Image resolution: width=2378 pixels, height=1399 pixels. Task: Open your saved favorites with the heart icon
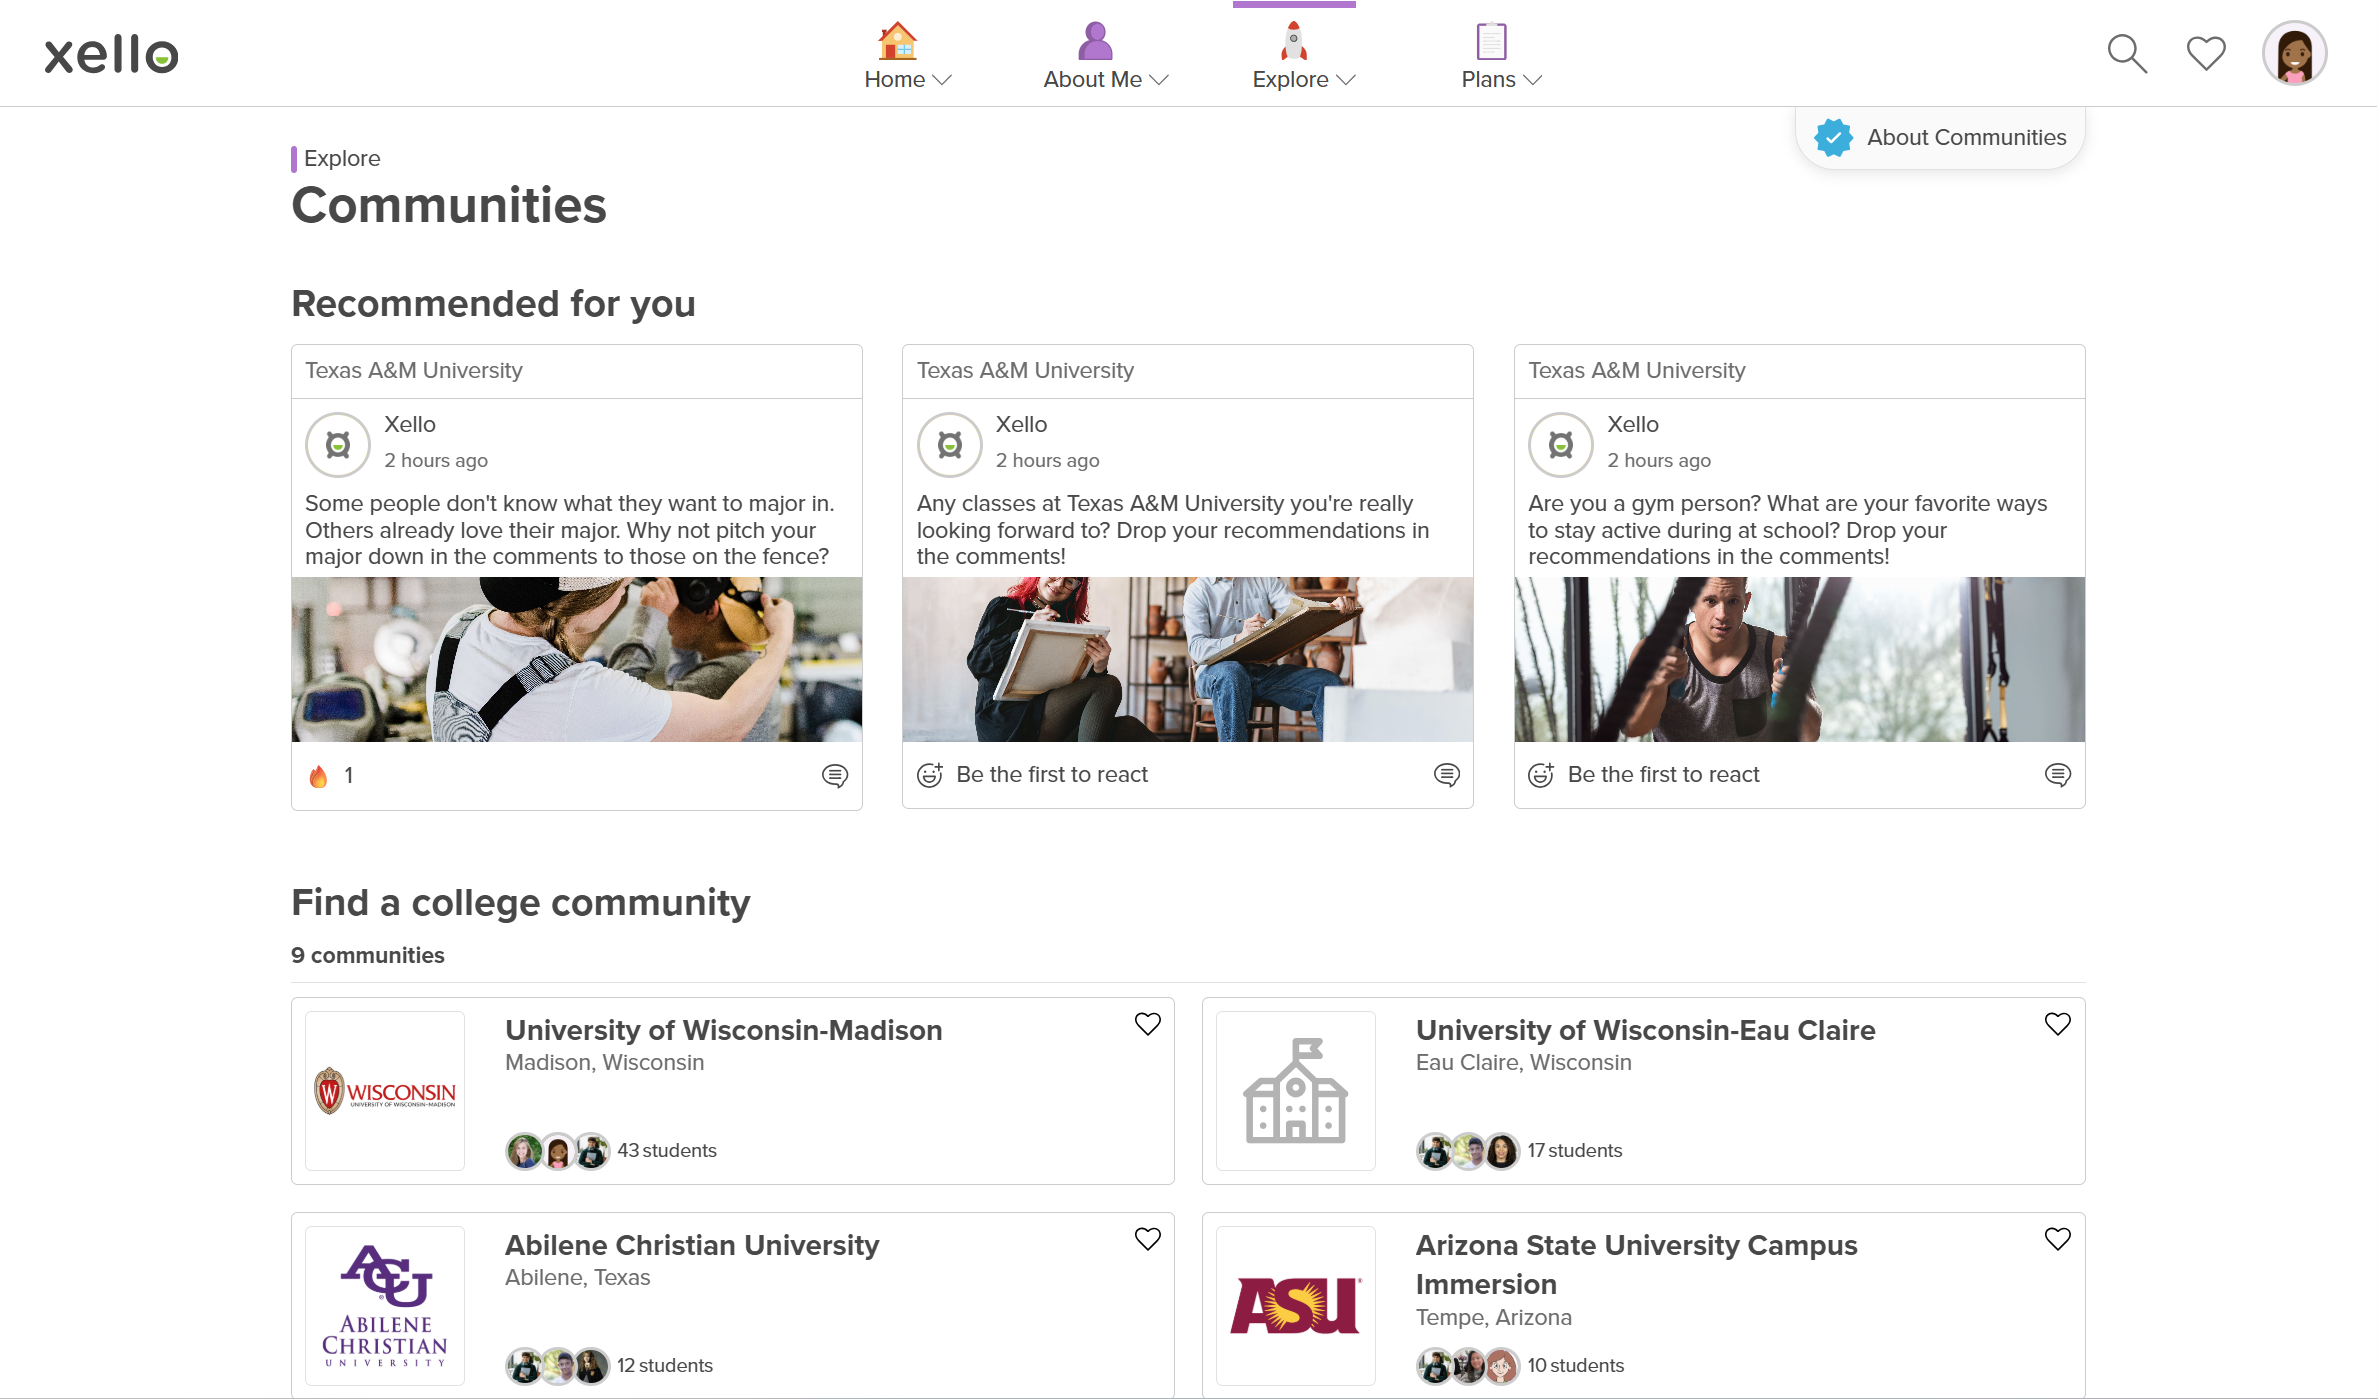click(2205, 53)
